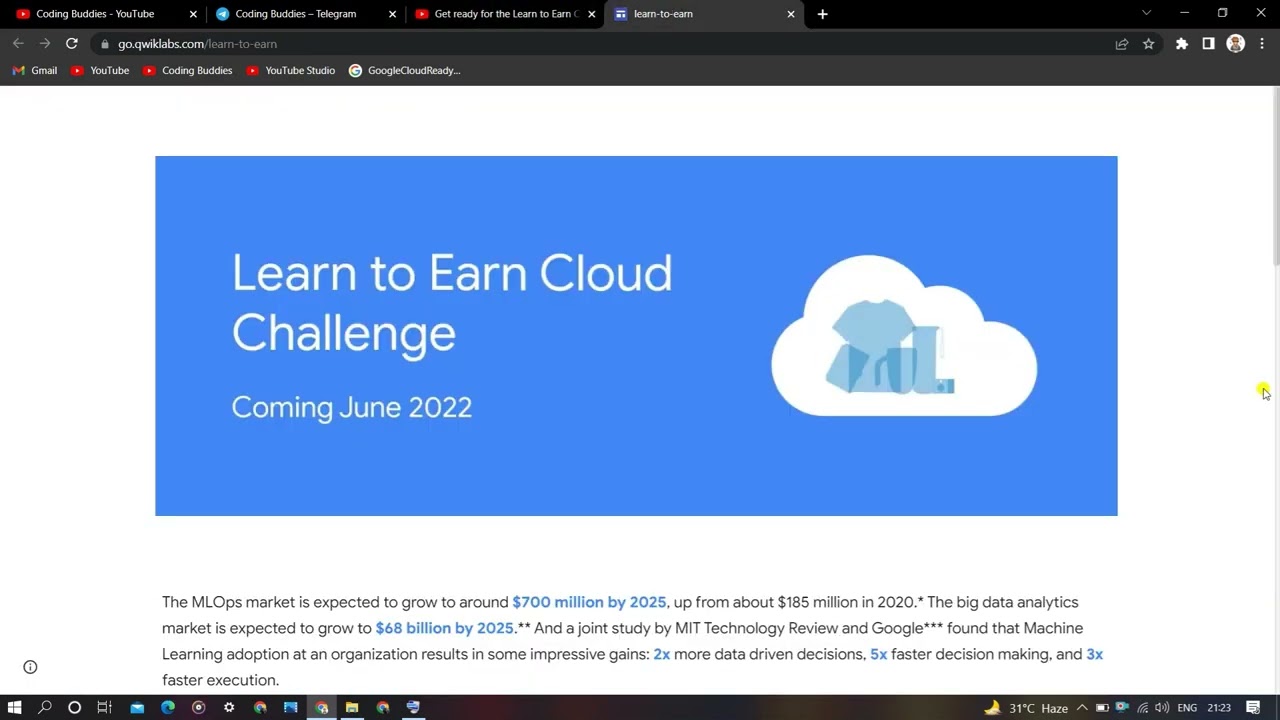The height and width of the screenshot is (720, 1280).
Task: Click the $68 billion by 2025 link
Action: pyautogui.click(x=444, y=628)
